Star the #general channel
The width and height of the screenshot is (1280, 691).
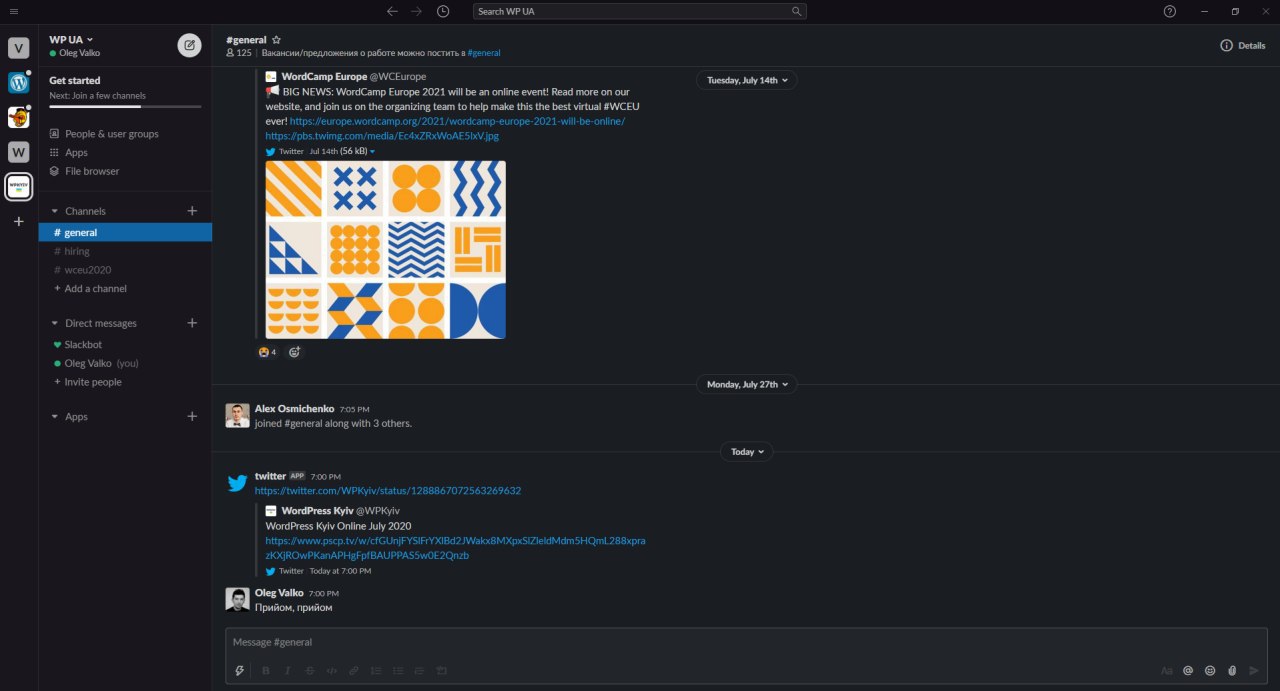(277, 40)
